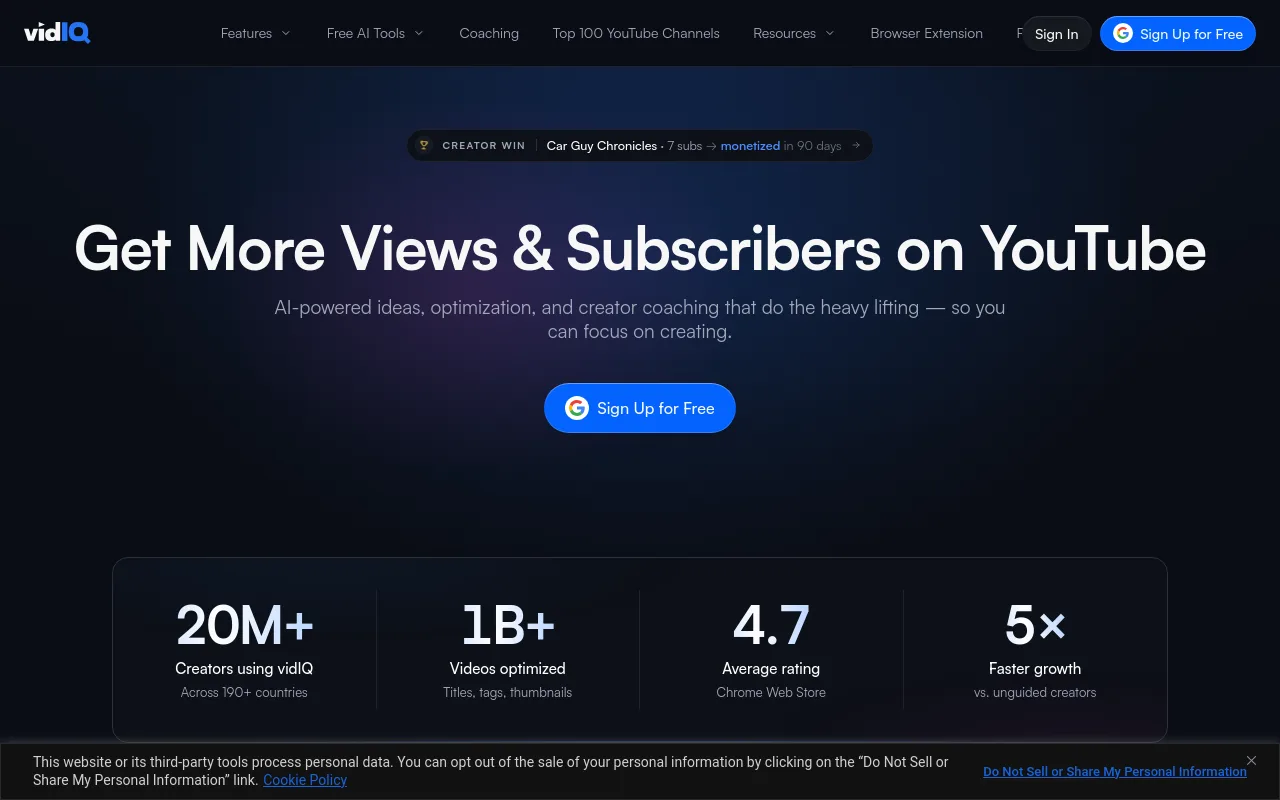This screenshot has width=1280, height=800.
Task: Click the "CREATOR WIN" label
Action: pyautogui.click(x=484, y=146)
